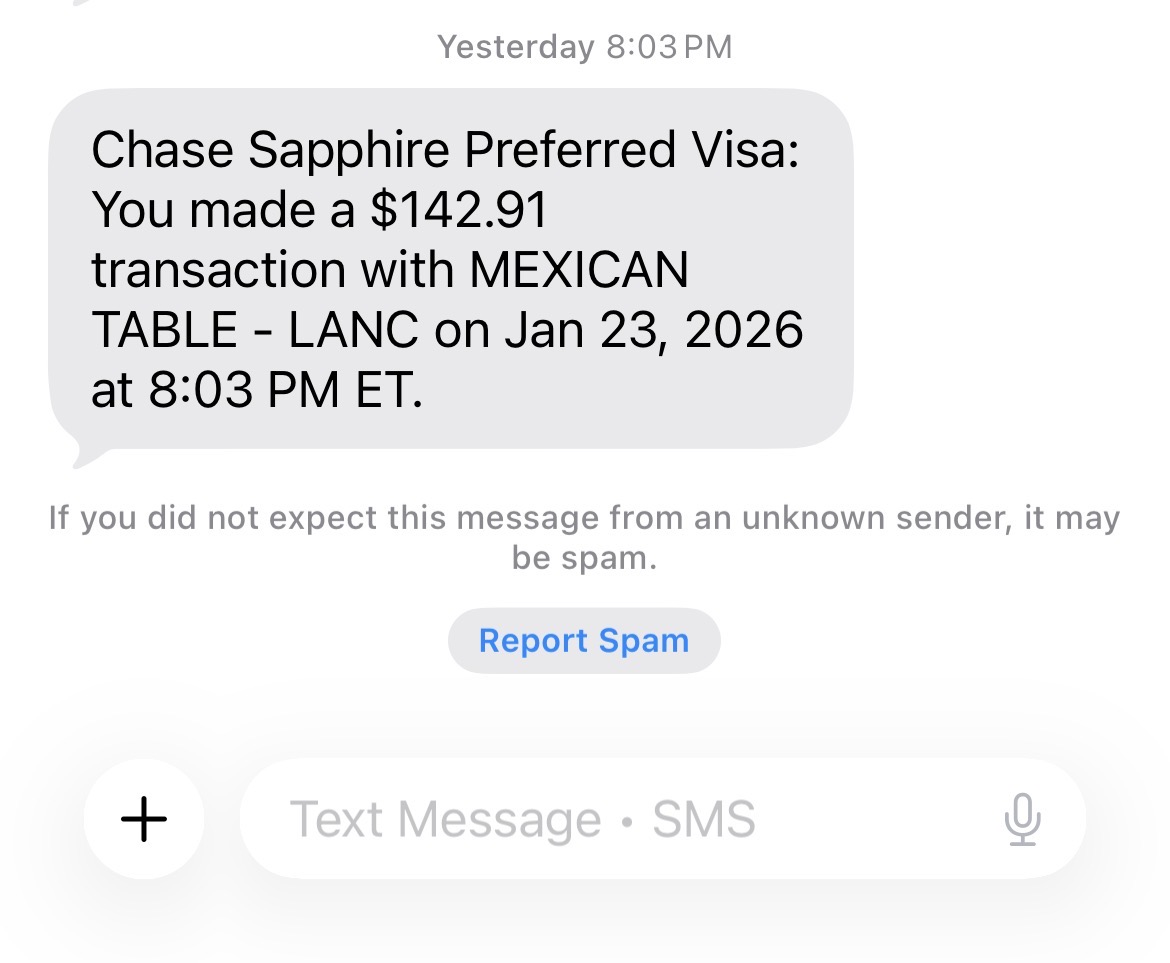This screenshot has height=963, width=1170.
Task: Tap the Chase Sapphire Preferred Visa heading text
Action: click(445, 150)
